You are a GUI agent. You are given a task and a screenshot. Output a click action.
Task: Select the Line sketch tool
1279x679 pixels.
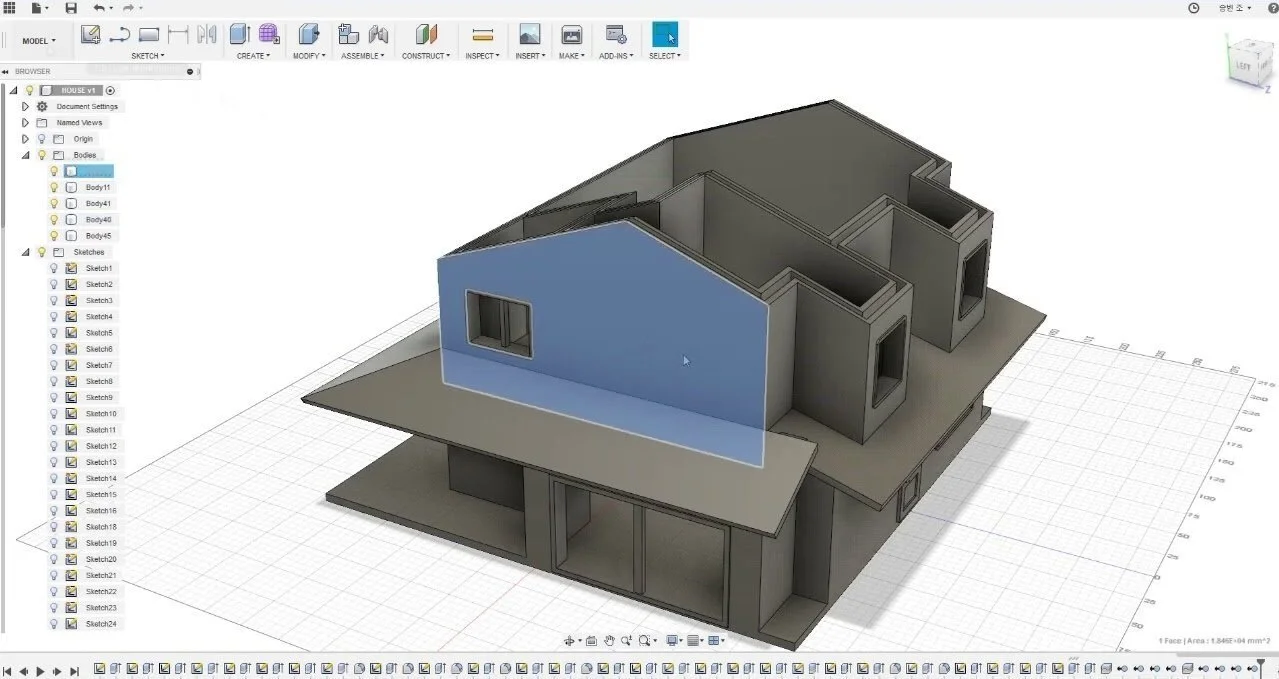click(119, 35)
